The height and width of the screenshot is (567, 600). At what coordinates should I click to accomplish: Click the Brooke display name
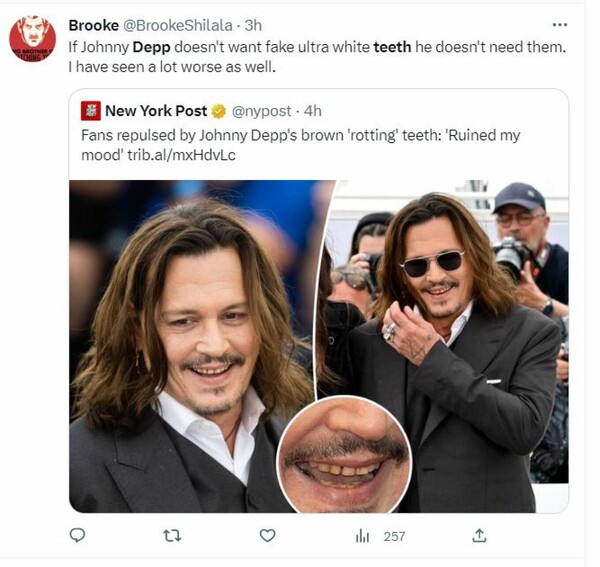(93, 25)
